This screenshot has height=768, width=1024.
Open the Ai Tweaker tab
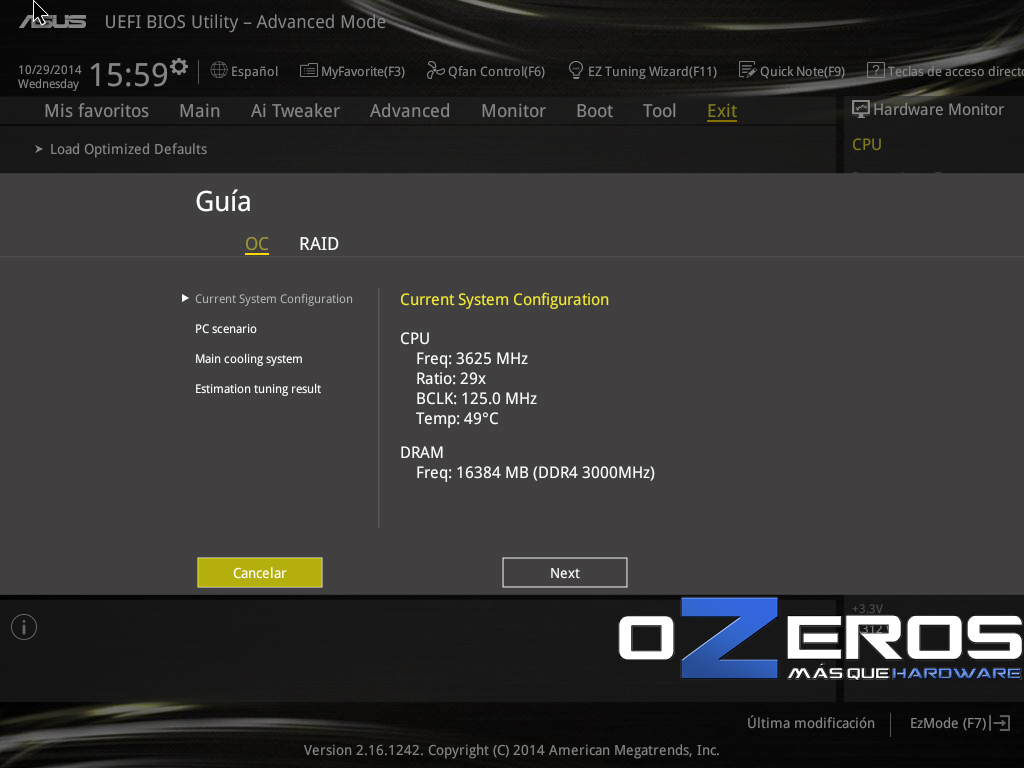(295, 110)
